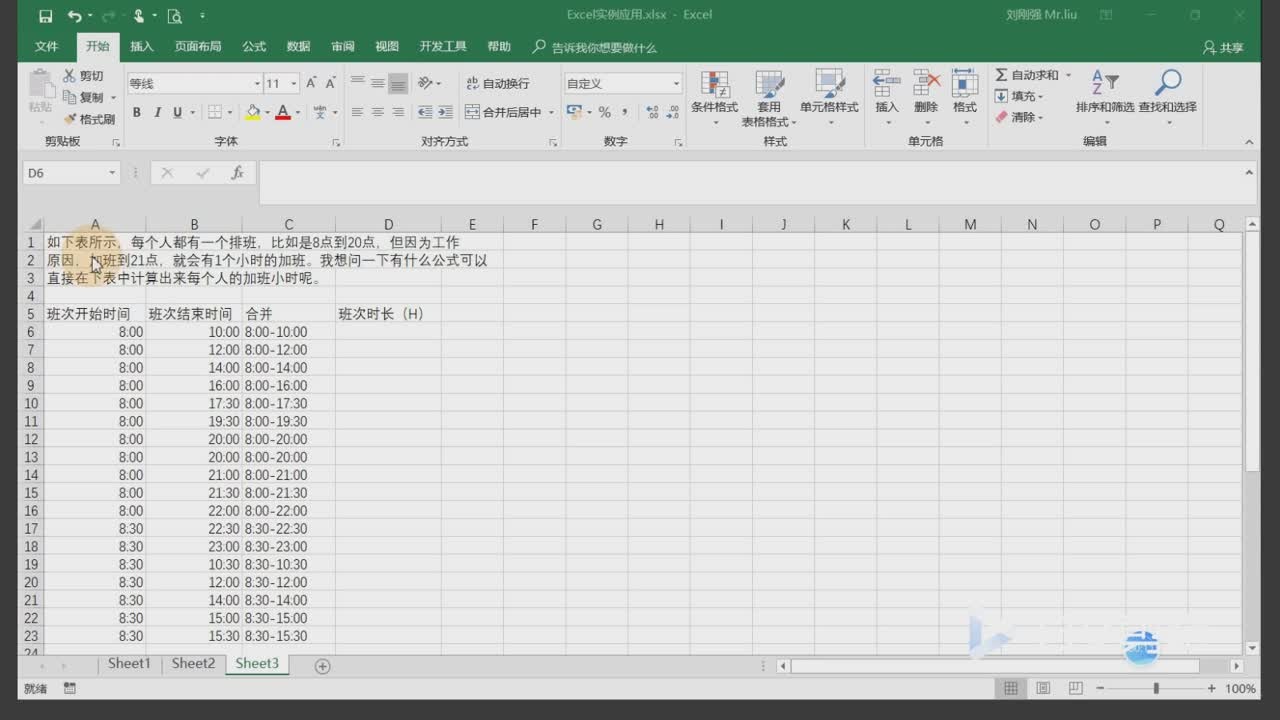The height and width of the screenshot is (720, 1280).
Task: Expand Merge and Center (合并后居中) arrow
Action: coord(551,112)
